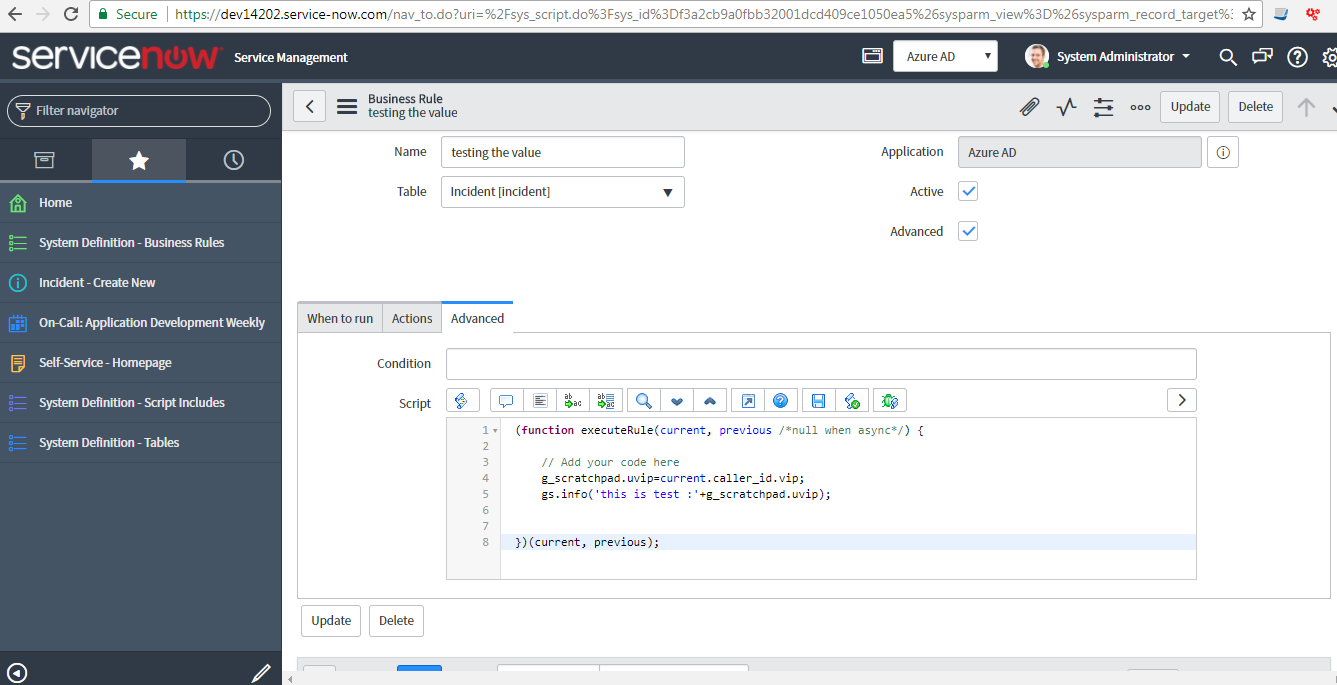Screen dimensions: 1337x685
Task: Click the bottom Update button below the script
Action: [x=331, y=621]
